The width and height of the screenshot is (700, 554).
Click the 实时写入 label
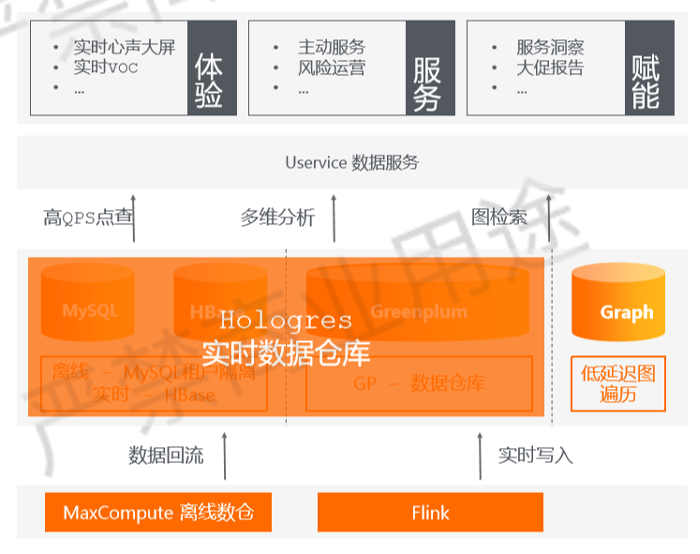(535, 455)
